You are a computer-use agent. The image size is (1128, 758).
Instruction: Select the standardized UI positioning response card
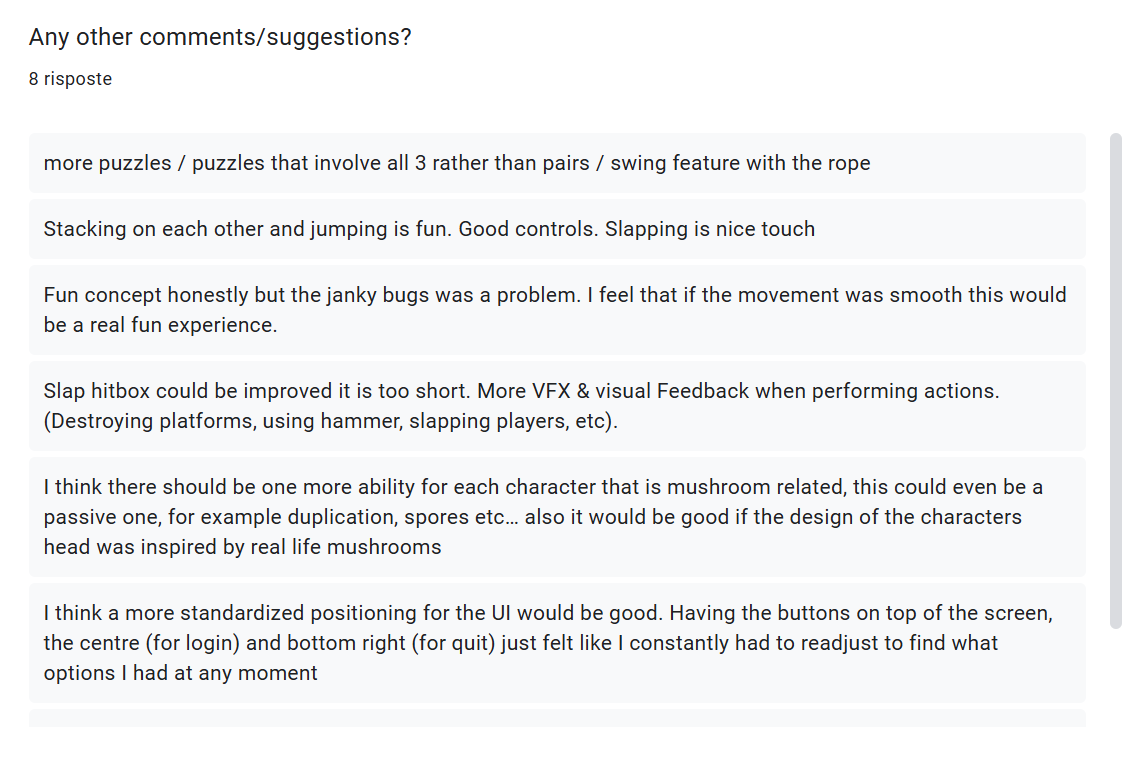point(557,643)
